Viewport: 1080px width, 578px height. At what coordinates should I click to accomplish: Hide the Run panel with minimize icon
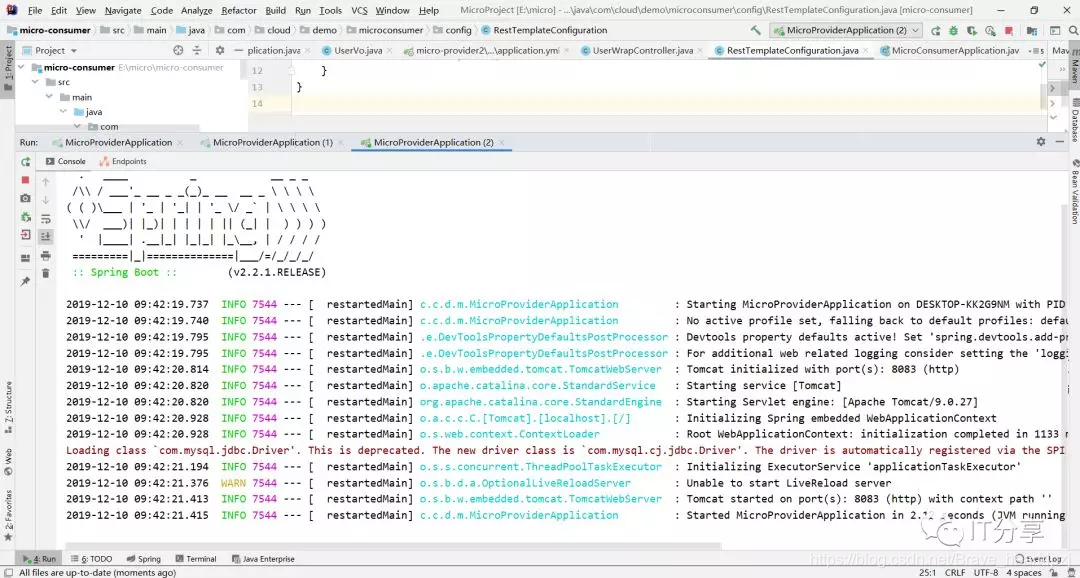(x=1061, y=141)
